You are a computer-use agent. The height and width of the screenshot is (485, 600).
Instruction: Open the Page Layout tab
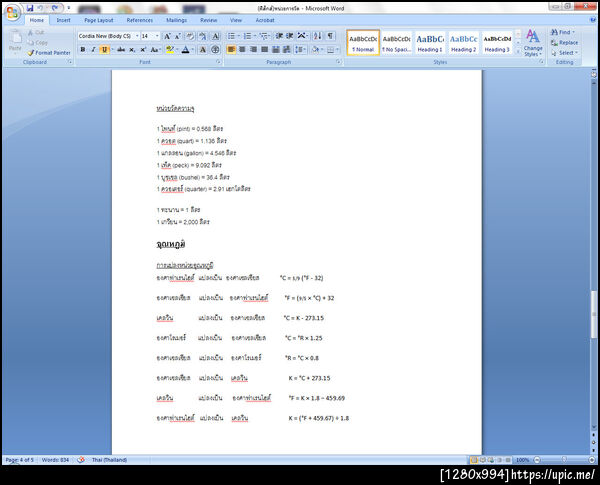click(x=99, y=20)
